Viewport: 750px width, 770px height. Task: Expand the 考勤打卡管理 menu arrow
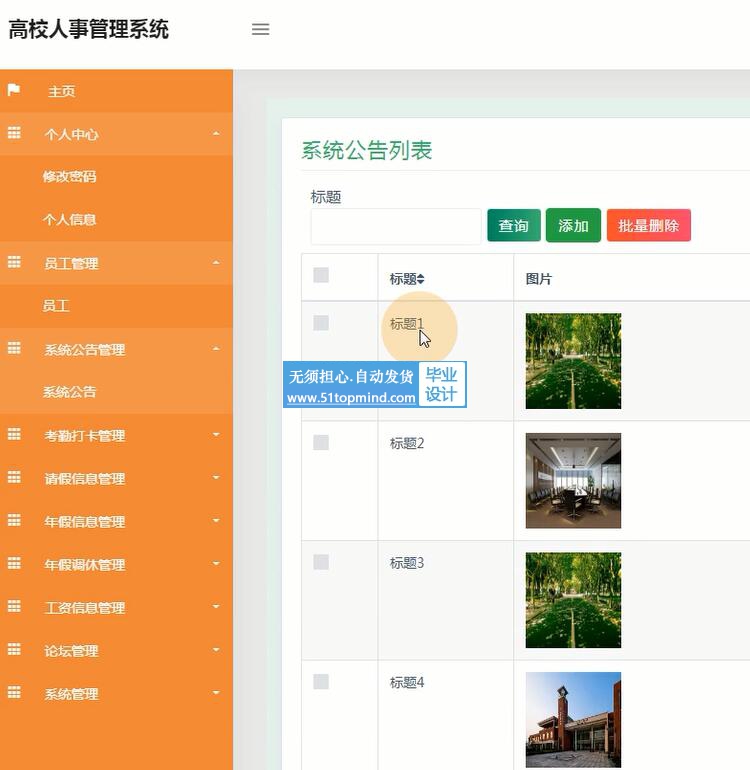point(216,435)
